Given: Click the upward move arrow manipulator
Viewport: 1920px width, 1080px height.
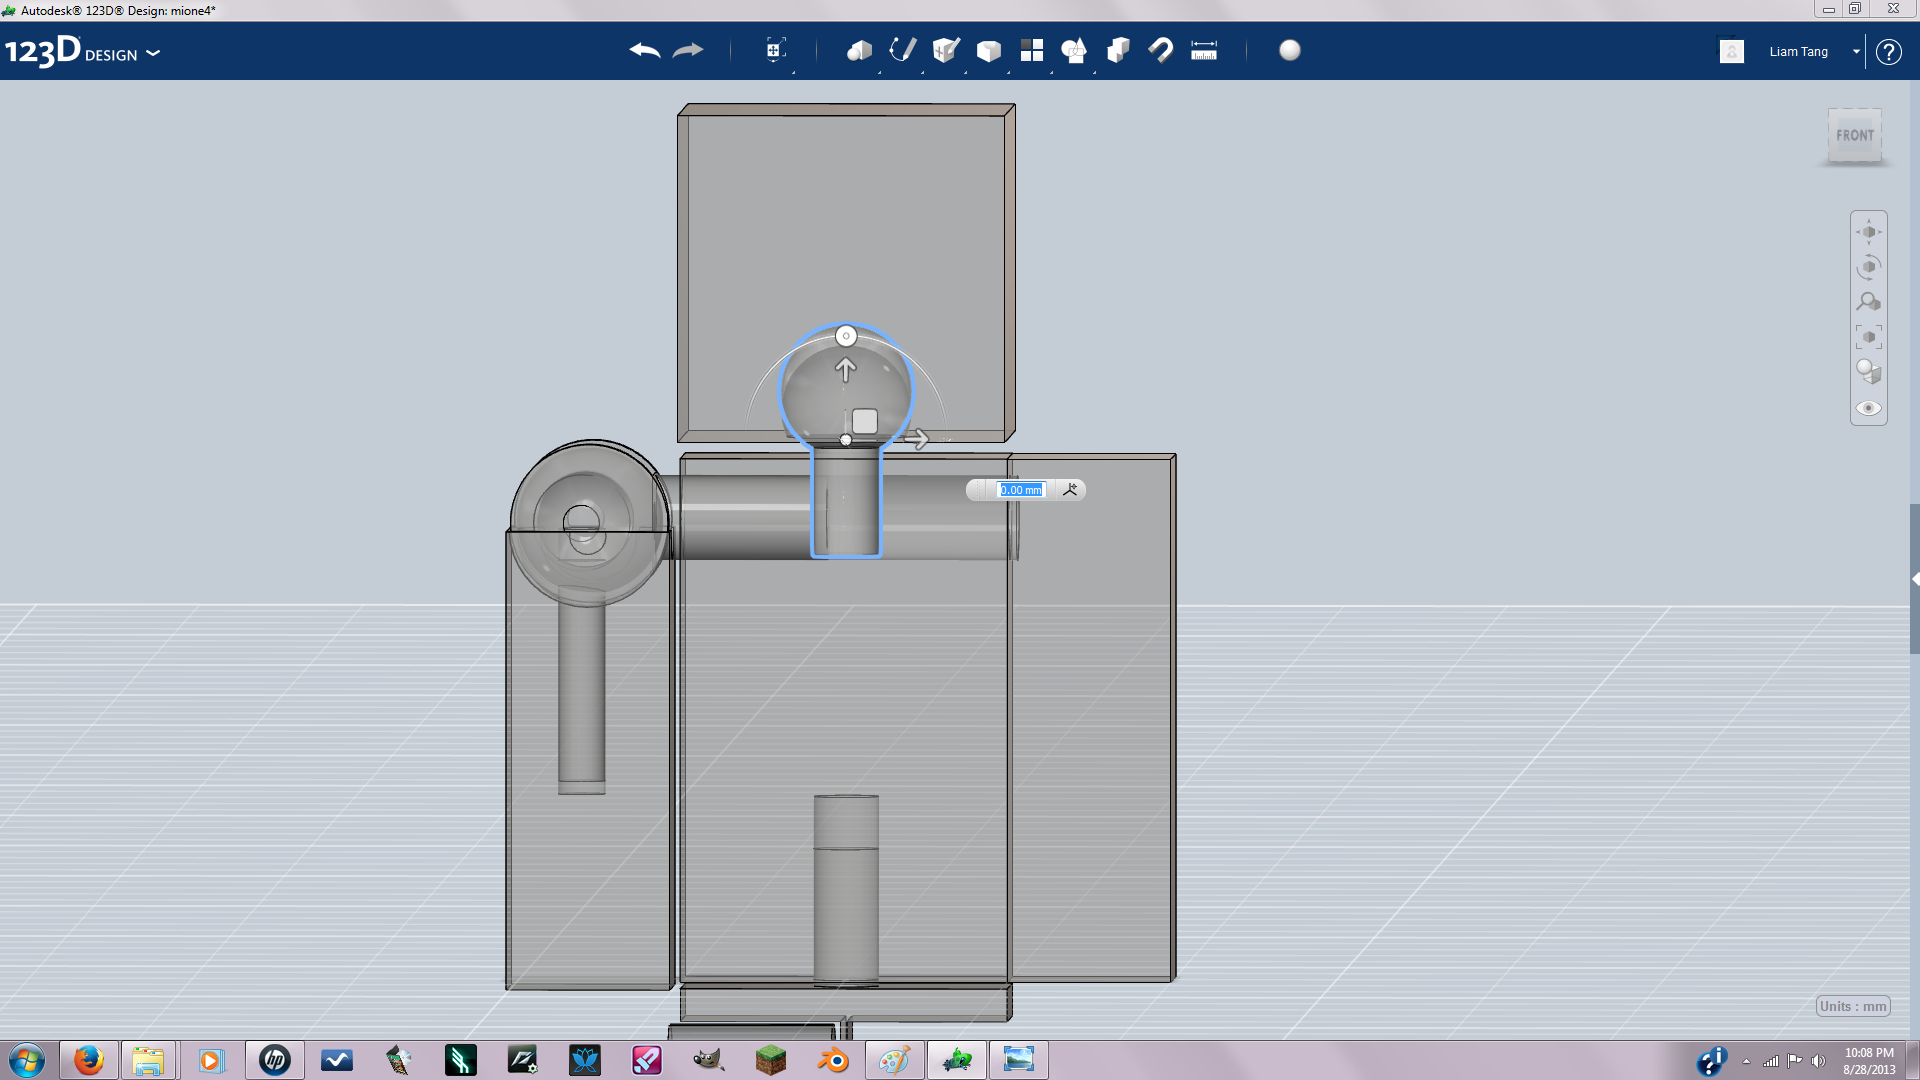Looking at the screenshot, I should pos(845,370).
